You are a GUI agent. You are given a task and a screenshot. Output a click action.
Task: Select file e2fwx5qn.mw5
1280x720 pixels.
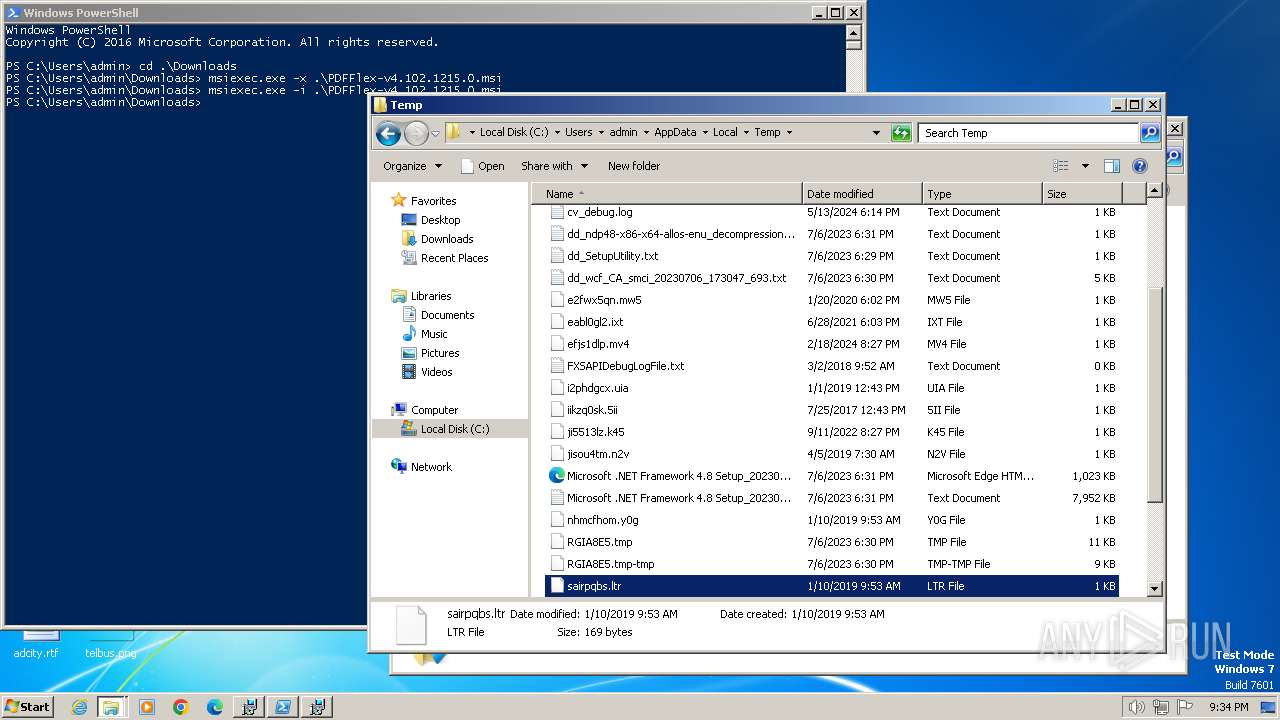(604, 300)
